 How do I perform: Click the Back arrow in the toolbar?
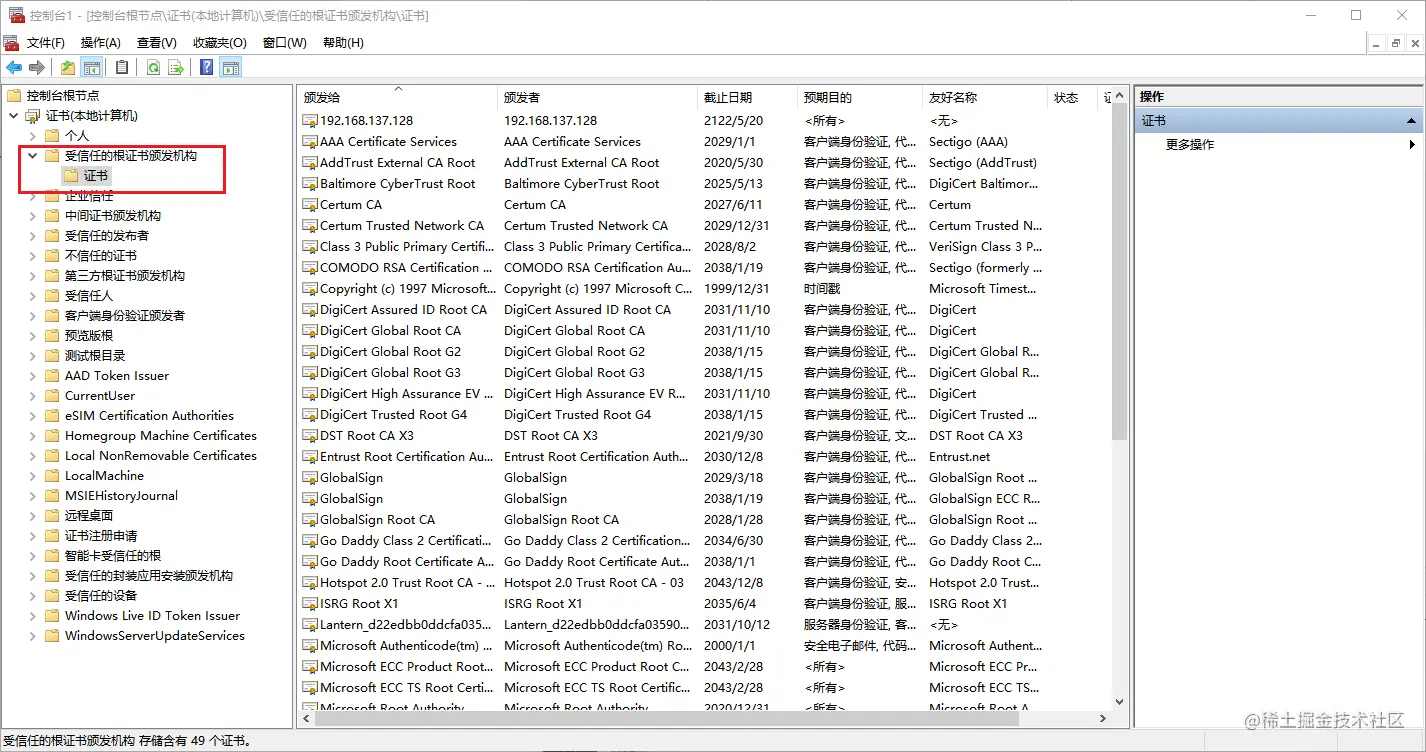point(14,68)
